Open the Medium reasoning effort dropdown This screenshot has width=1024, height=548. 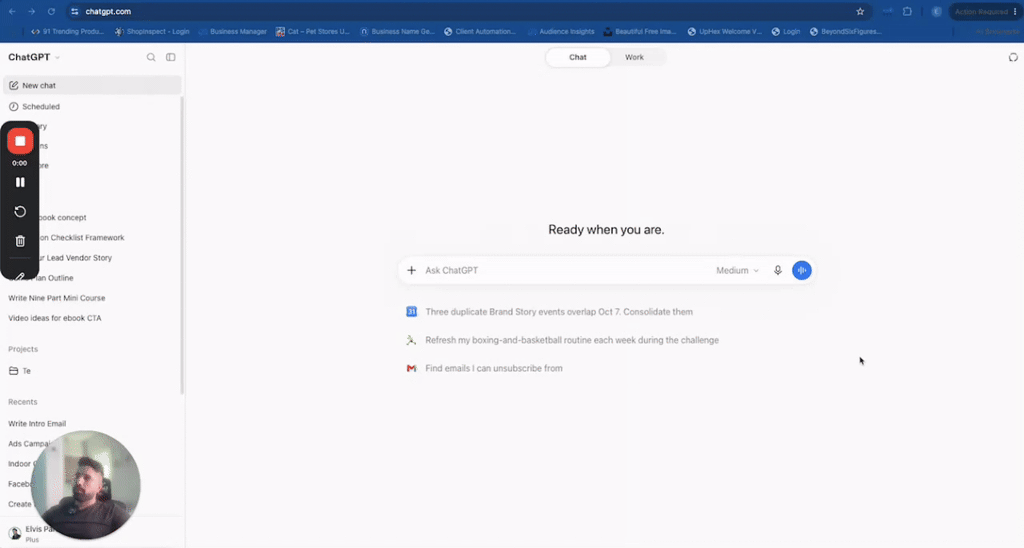point(737,270)
